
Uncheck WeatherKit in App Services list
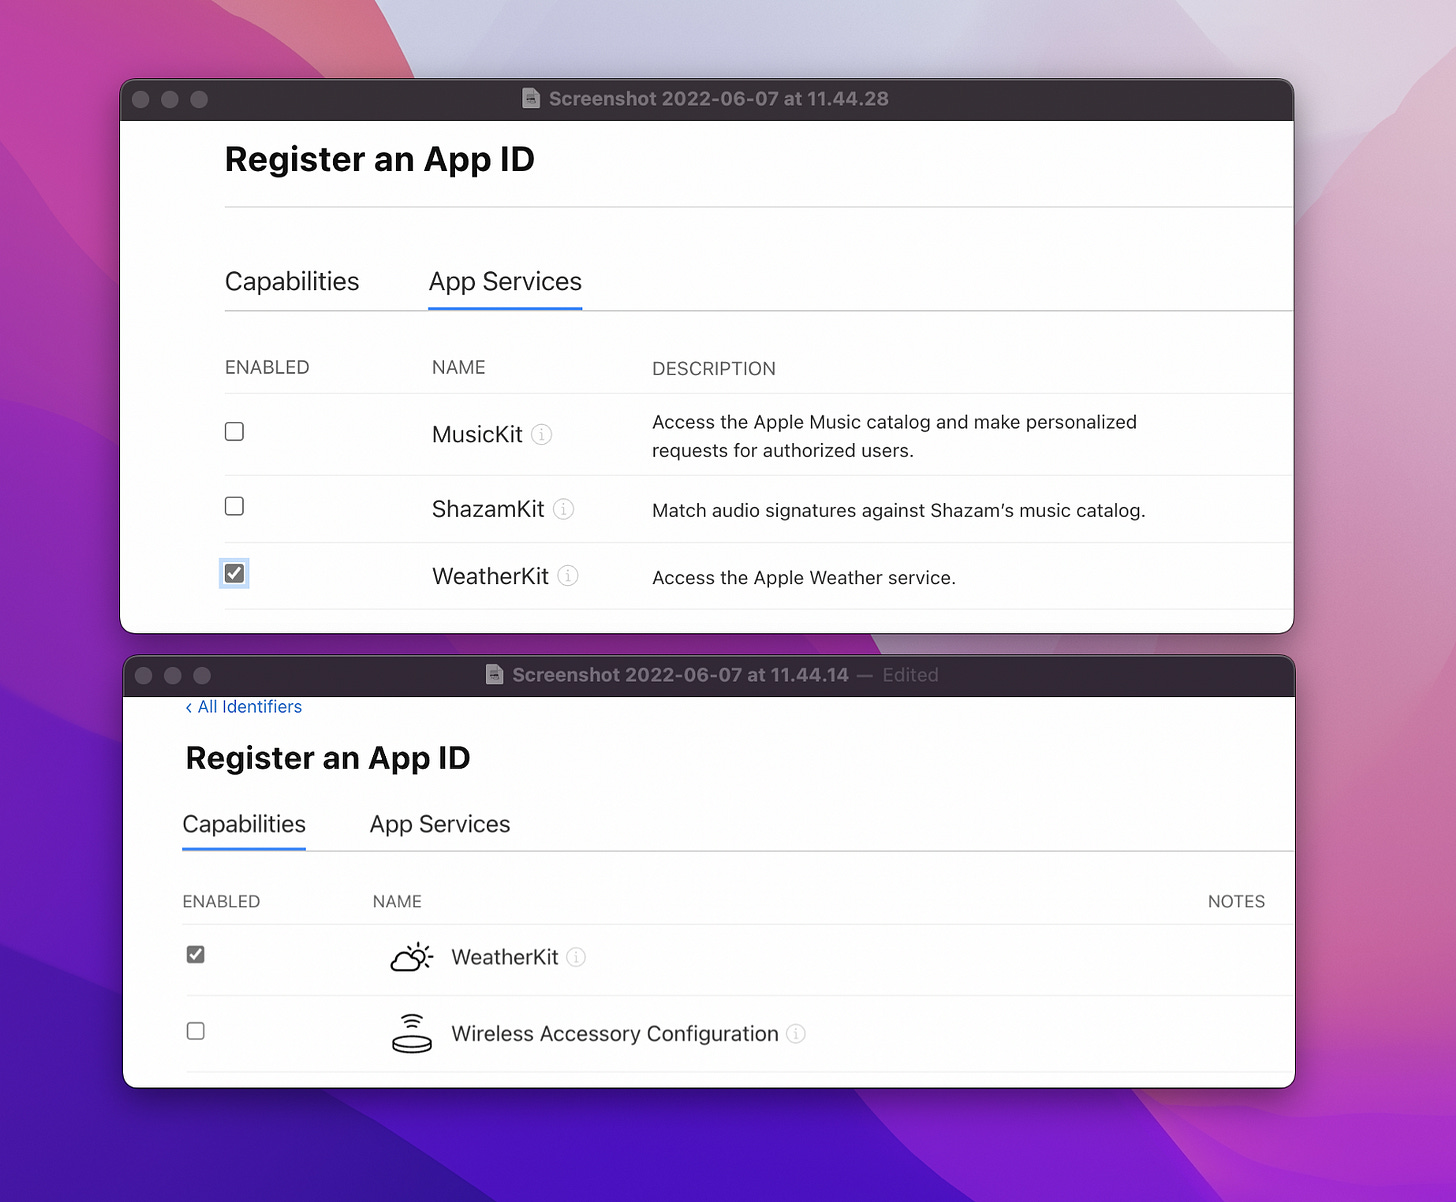pyautogui.click(x=234, y=573)
